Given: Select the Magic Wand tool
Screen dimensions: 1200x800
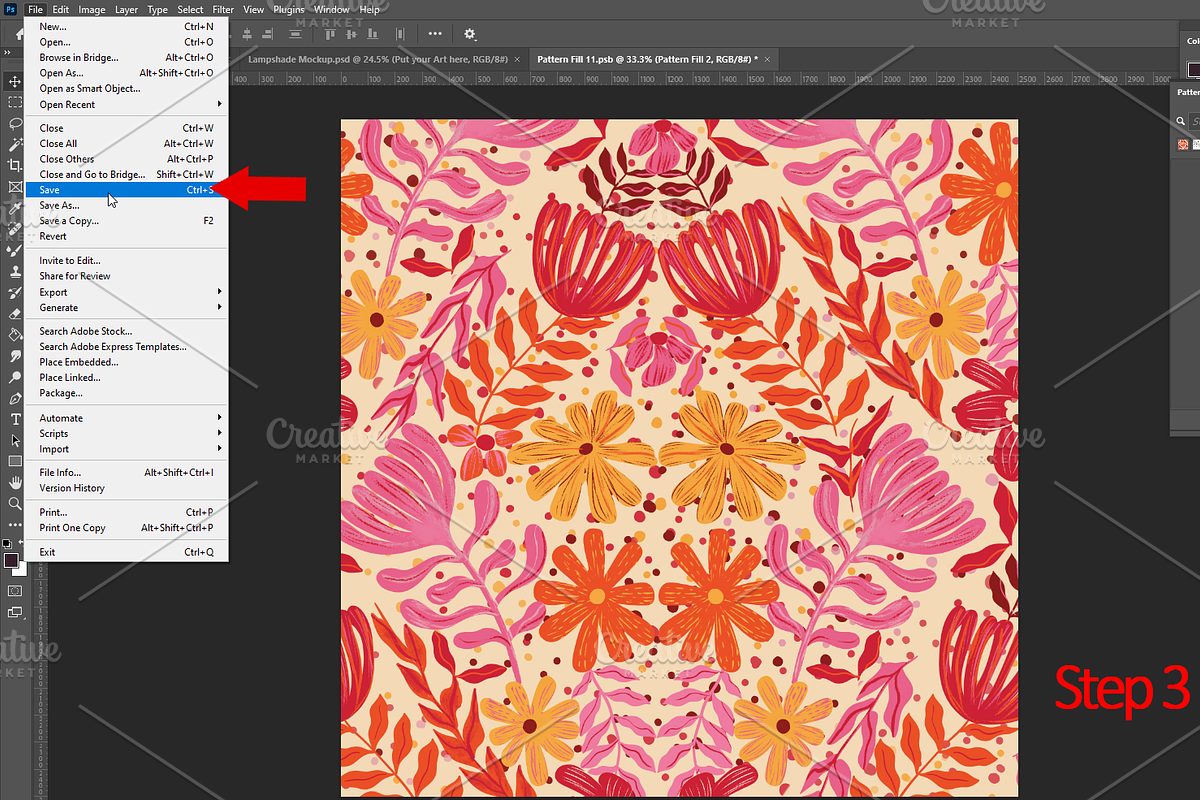Looking at the screenshot, I should [15, 144].
